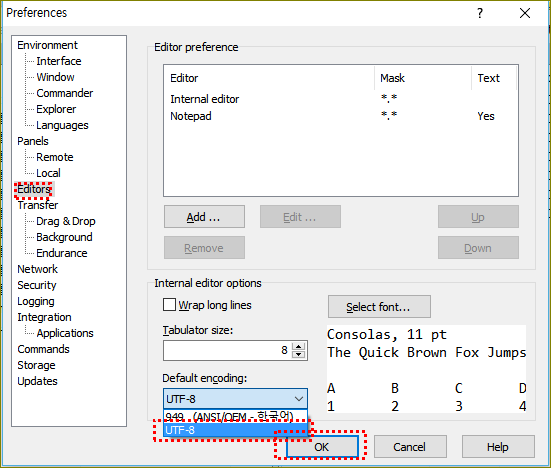
Task: Click the question mark help icon
Action: pos(480,13)
